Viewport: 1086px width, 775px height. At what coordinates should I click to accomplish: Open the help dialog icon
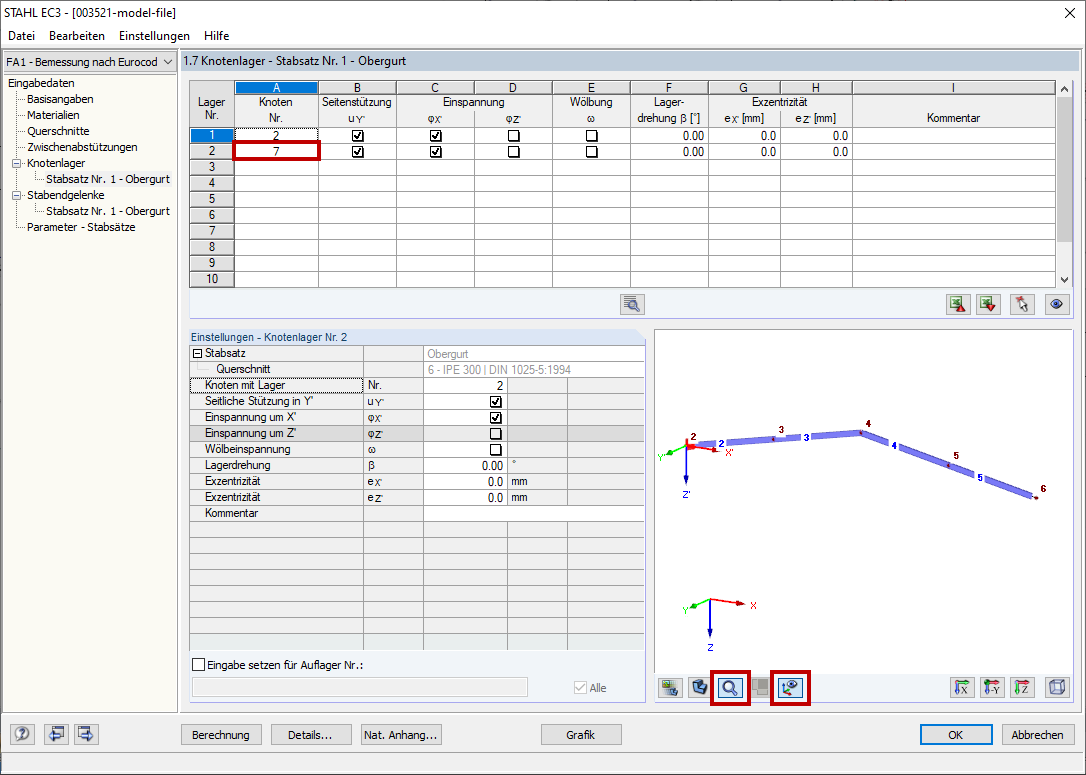click(x=22, y=734)
